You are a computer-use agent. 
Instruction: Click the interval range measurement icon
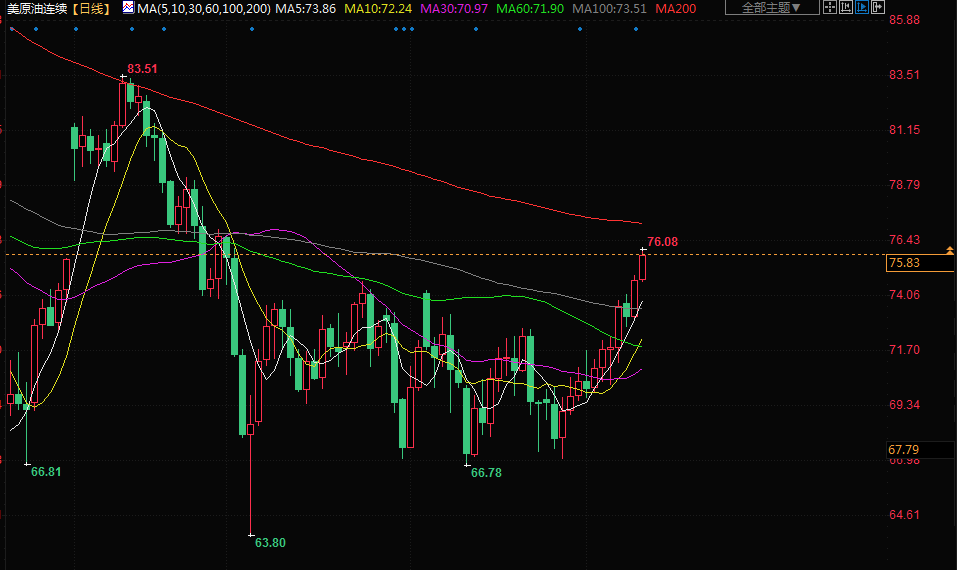(x=845, y=7)
